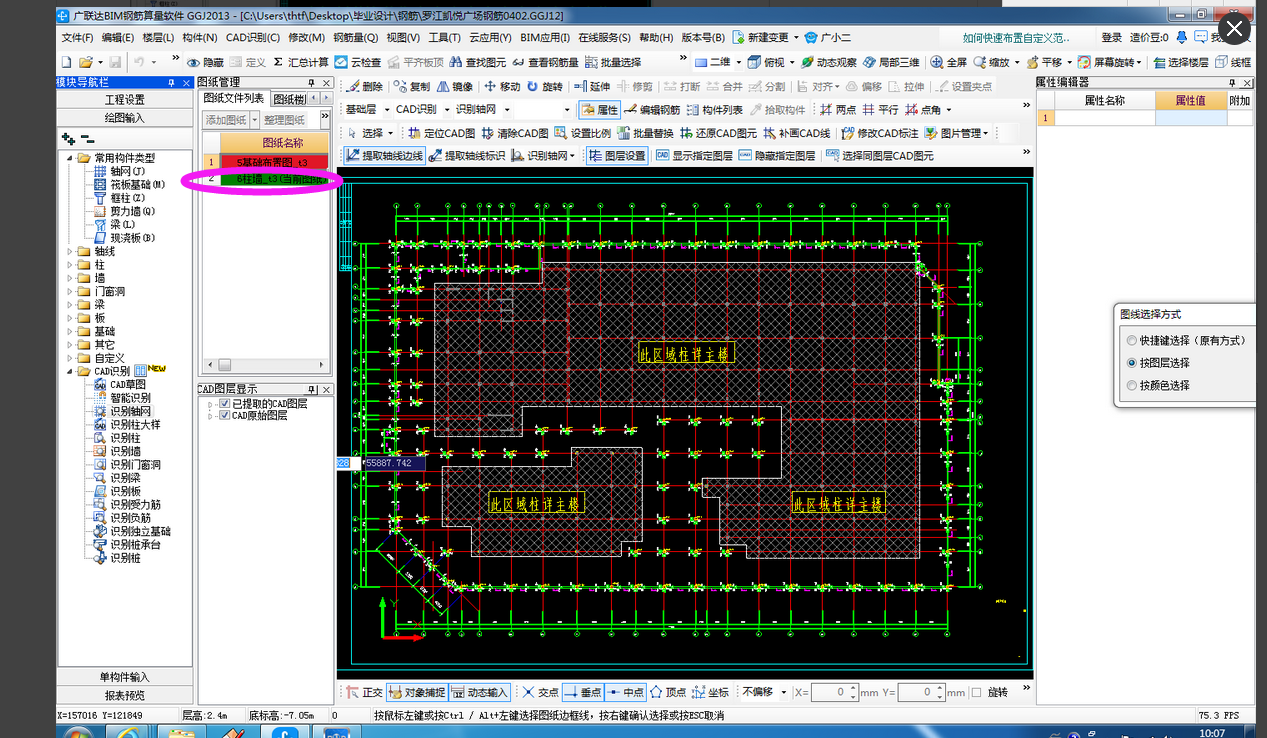Open the 钢筋量(Q) menu
This screenshot has width=1267, height=738.
tap(356, 37)
